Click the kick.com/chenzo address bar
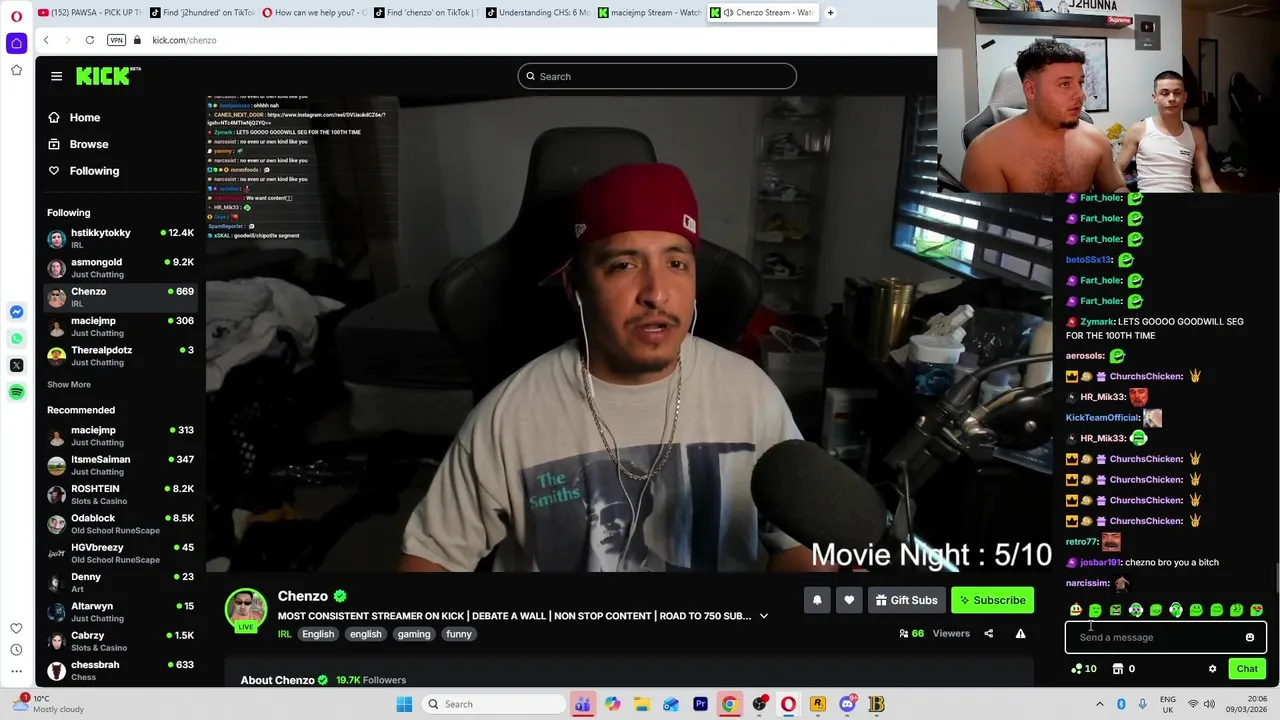Viewport: 1280px width, 720px height. (x=184, y=40)
